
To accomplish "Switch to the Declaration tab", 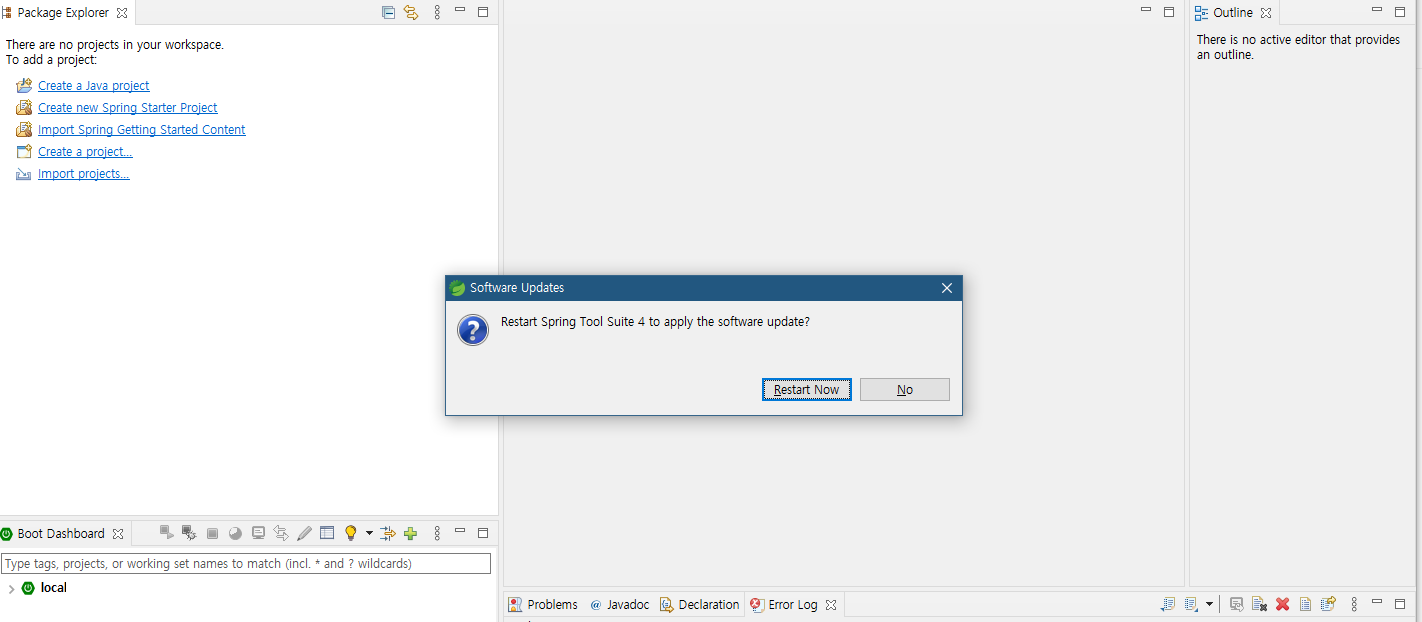I will point(699,605).
